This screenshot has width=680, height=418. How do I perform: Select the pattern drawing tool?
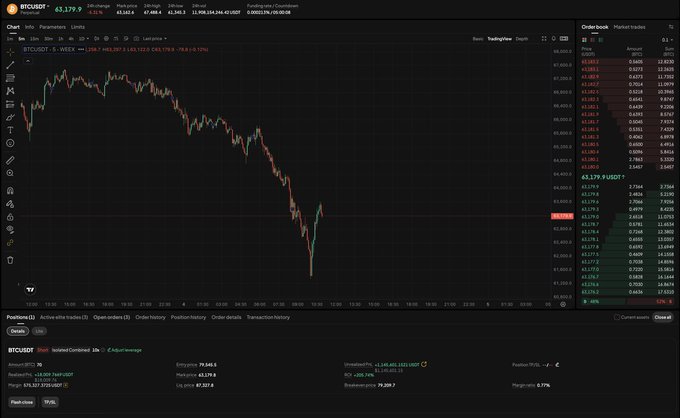[10, 91]
